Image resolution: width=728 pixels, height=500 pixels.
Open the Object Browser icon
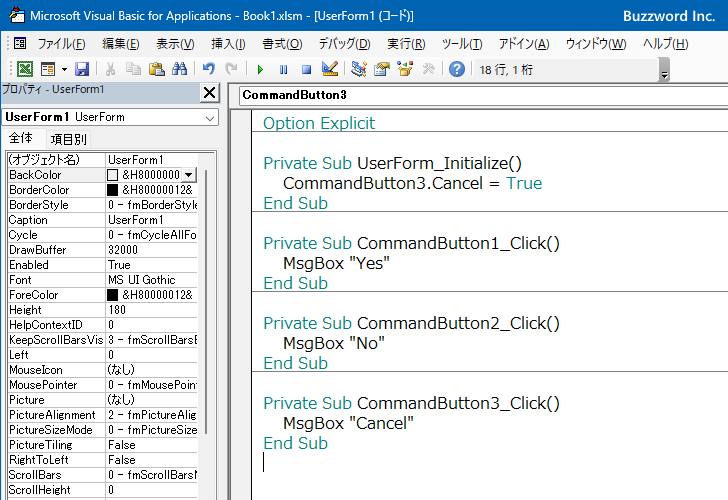(405, 69)
